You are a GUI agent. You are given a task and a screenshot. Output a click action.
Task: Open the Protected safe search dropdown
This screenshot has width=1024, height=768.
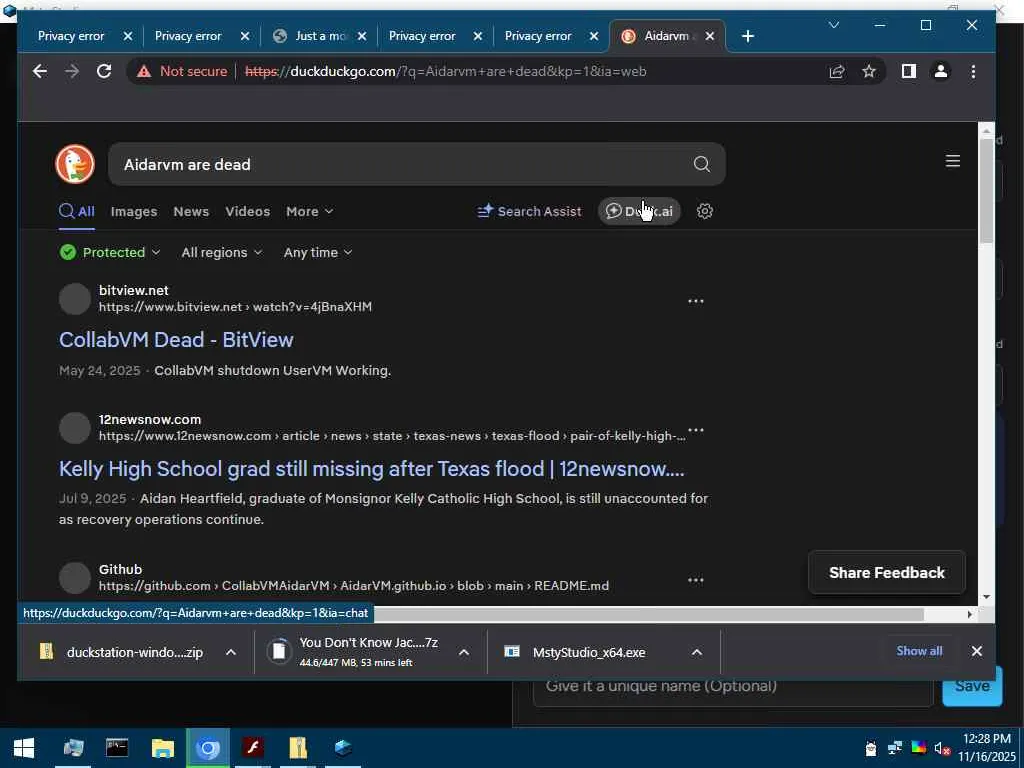point(109,252)
